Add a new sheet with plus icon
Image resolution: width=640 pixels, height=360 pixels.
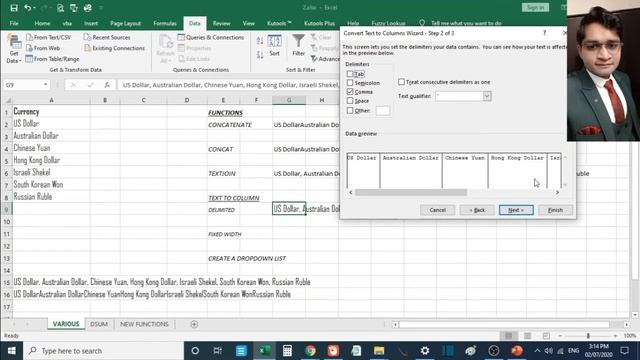(x=194, y=324)
